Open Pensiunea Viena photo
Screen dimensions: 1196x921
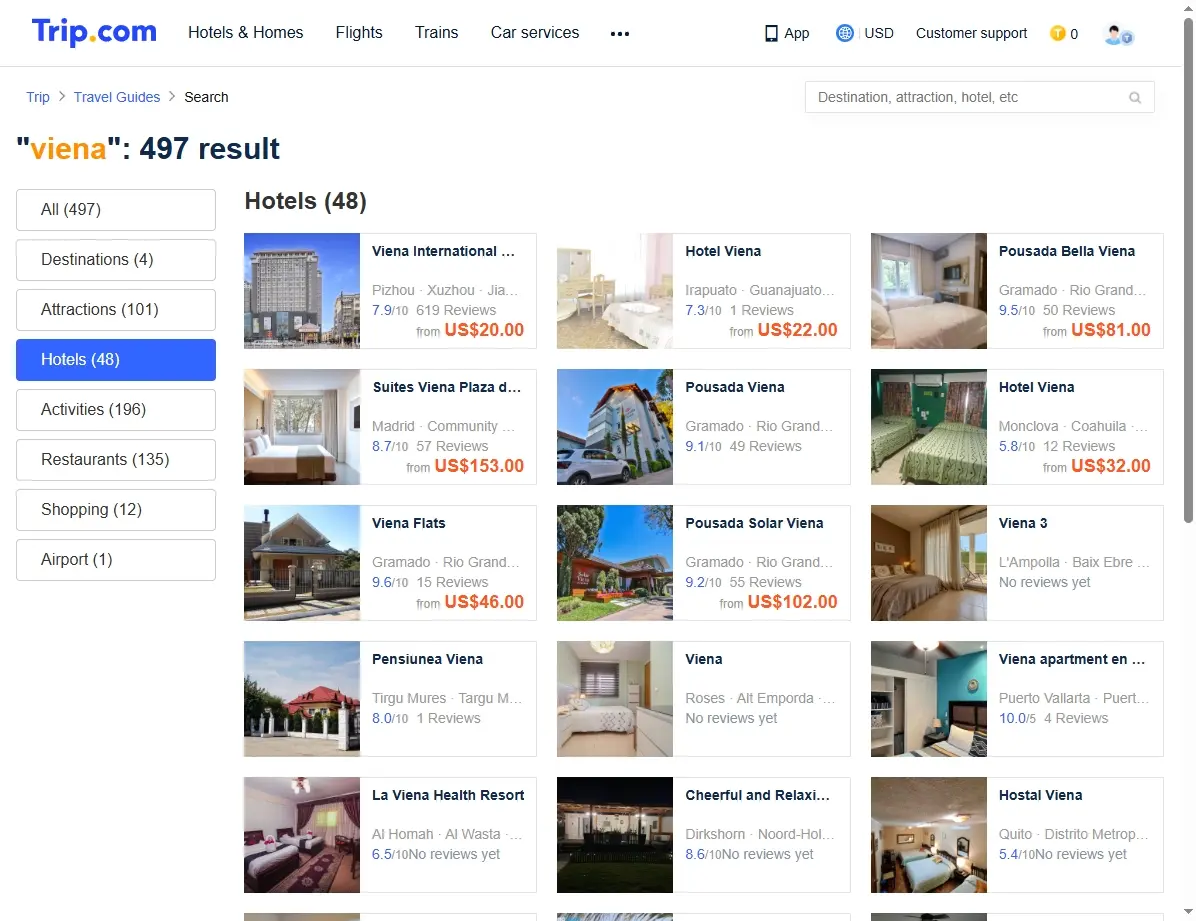pyautogui.click(x=302, y=699)
